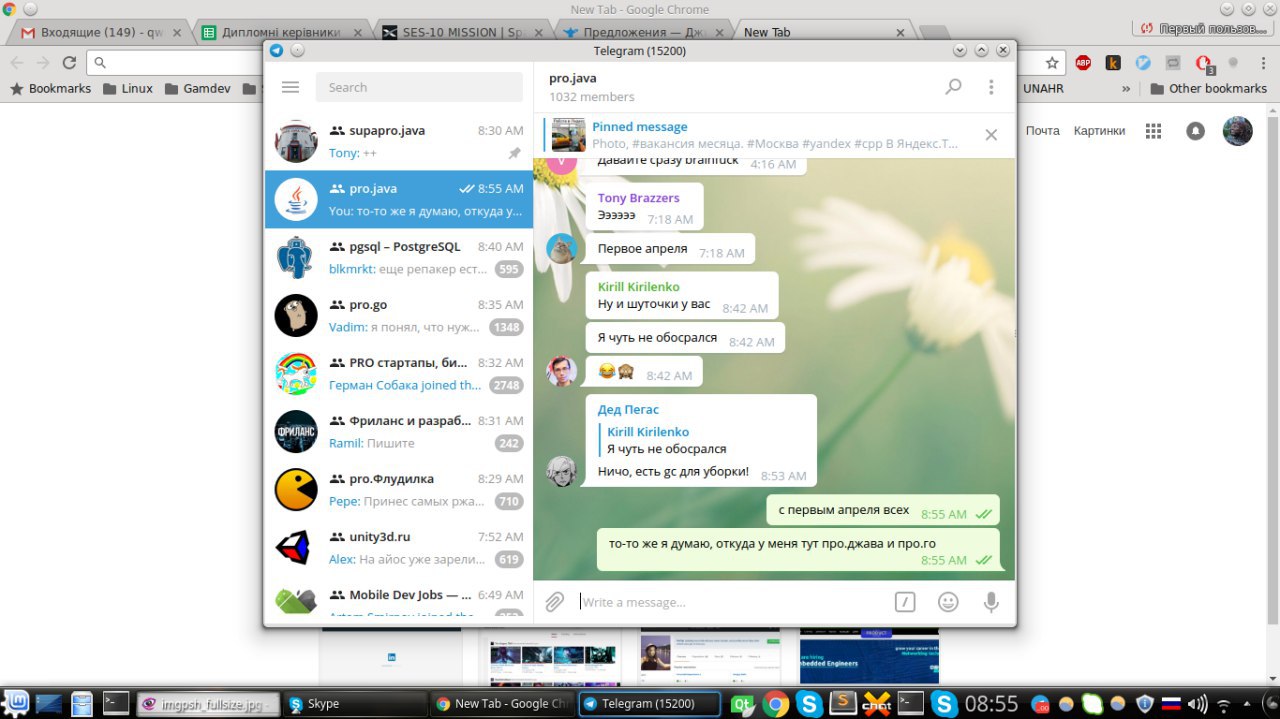Click the 08:55 taskbar clock
This screenshot has height=719, width=1280.
(x=991, y=704)
